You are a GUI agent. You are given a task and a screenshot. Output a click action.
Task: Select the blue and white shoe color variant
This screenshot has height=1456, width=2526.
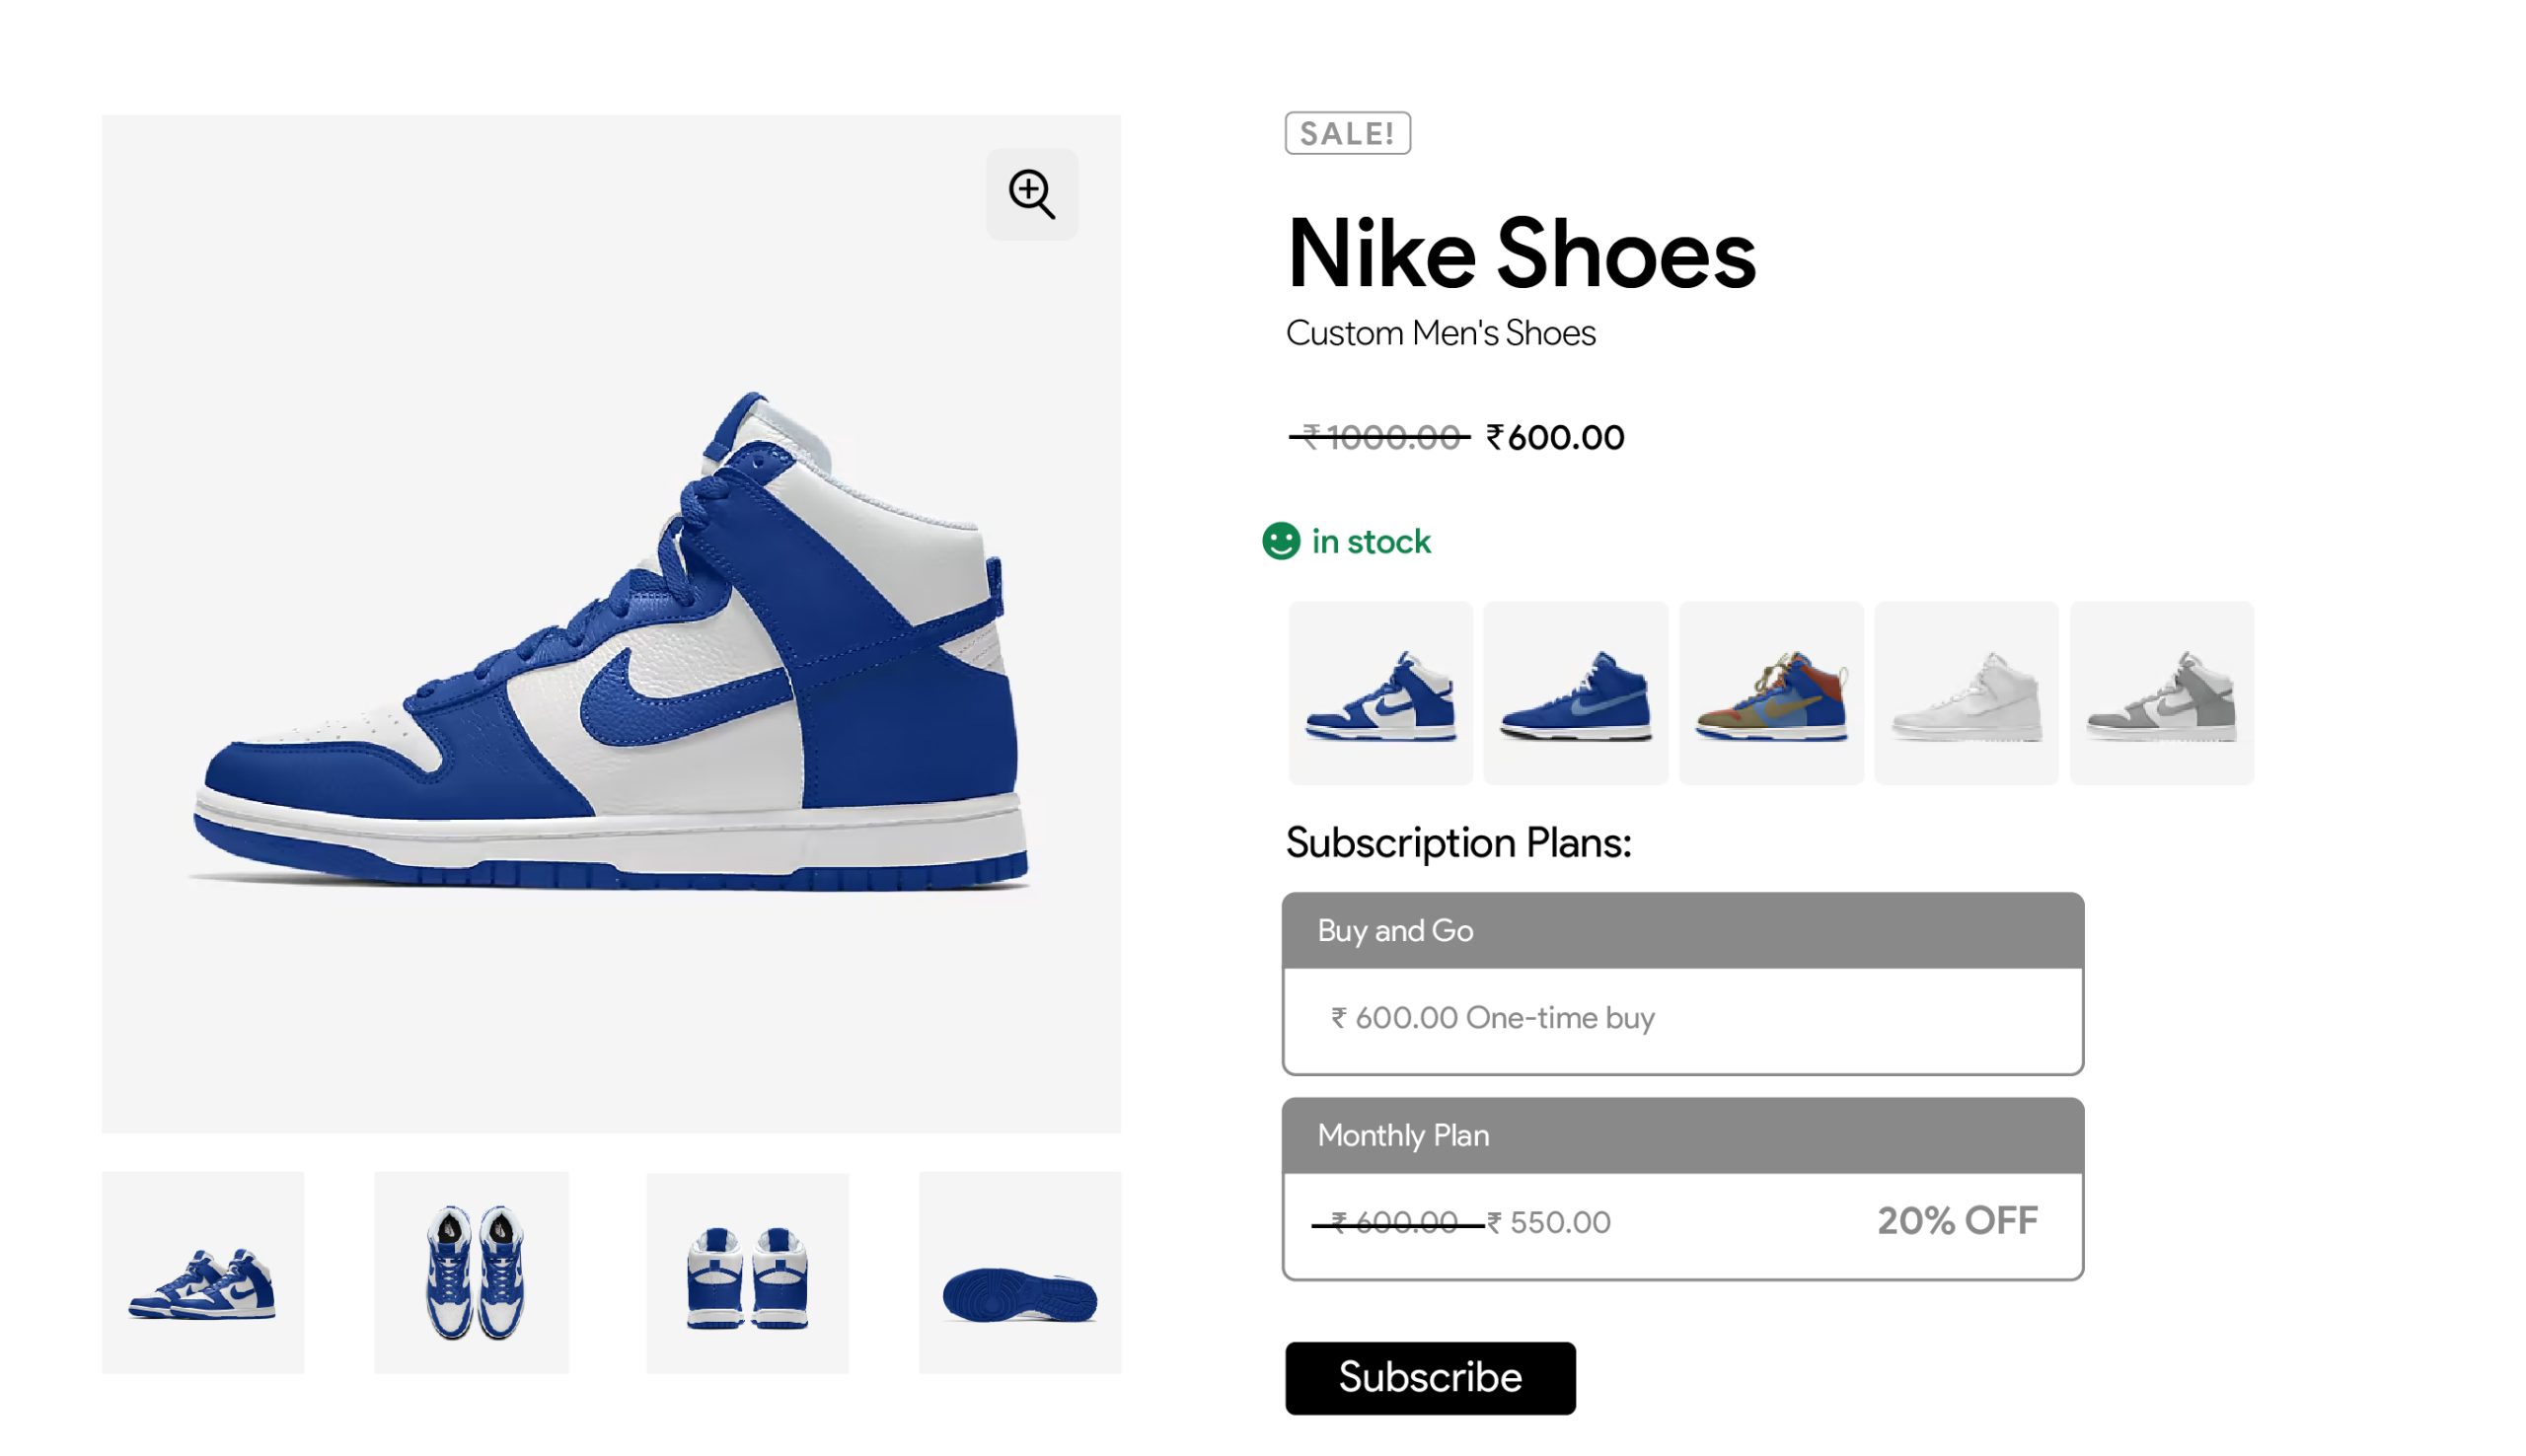point(1380,693)
